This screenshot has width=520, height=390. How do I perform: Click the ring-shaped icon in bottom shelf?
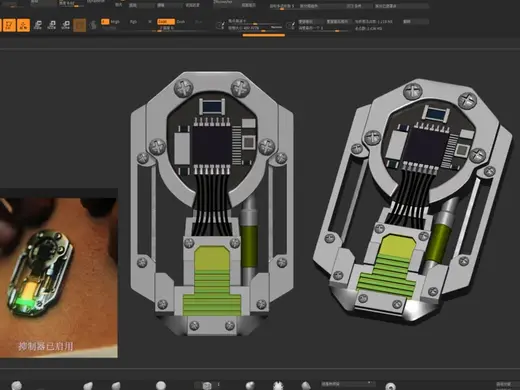pos(390,386)
